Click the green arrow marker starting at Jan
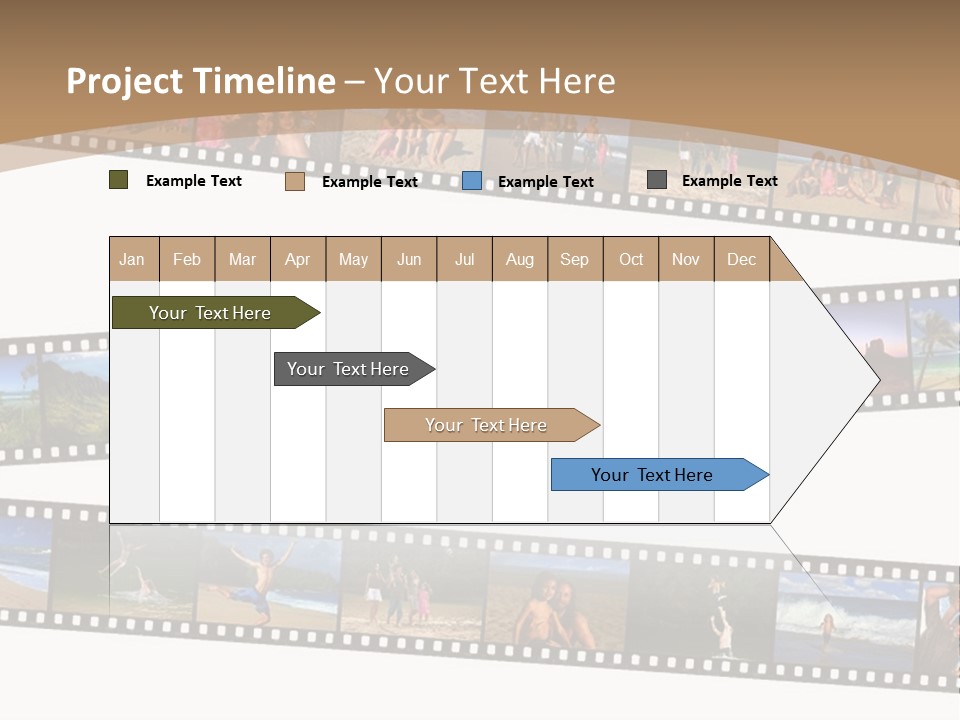 point(210,312)
